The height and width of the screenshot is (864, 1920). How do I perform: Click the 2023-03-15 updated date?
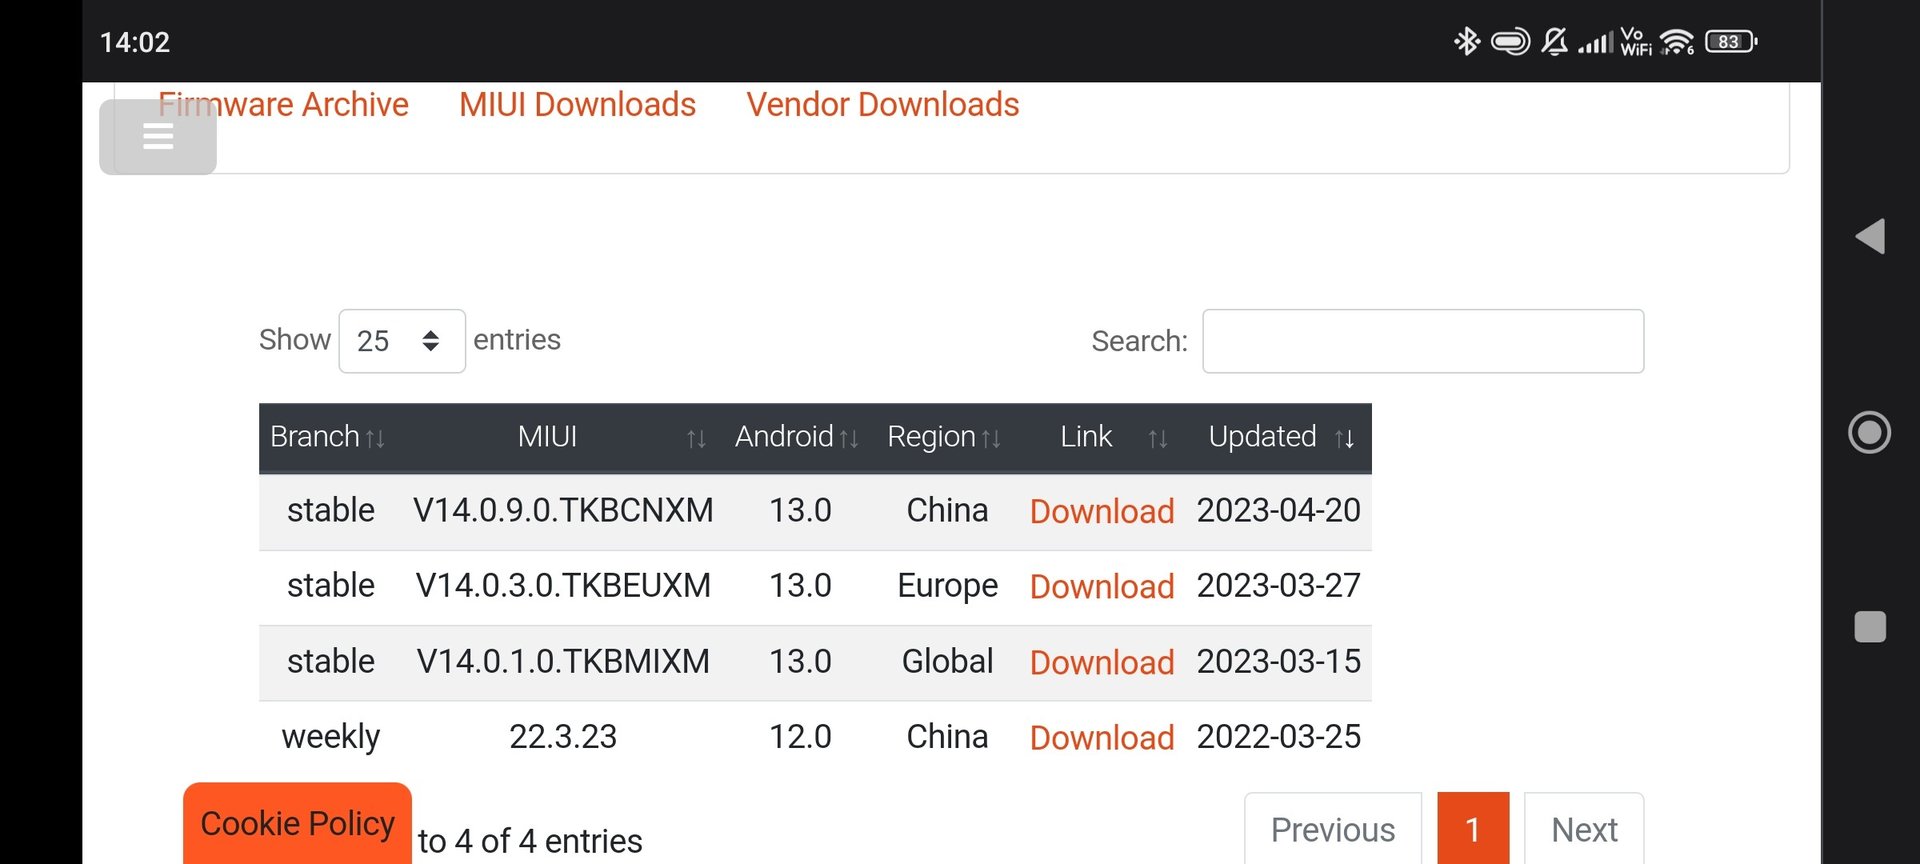[x=1278, y=661]
